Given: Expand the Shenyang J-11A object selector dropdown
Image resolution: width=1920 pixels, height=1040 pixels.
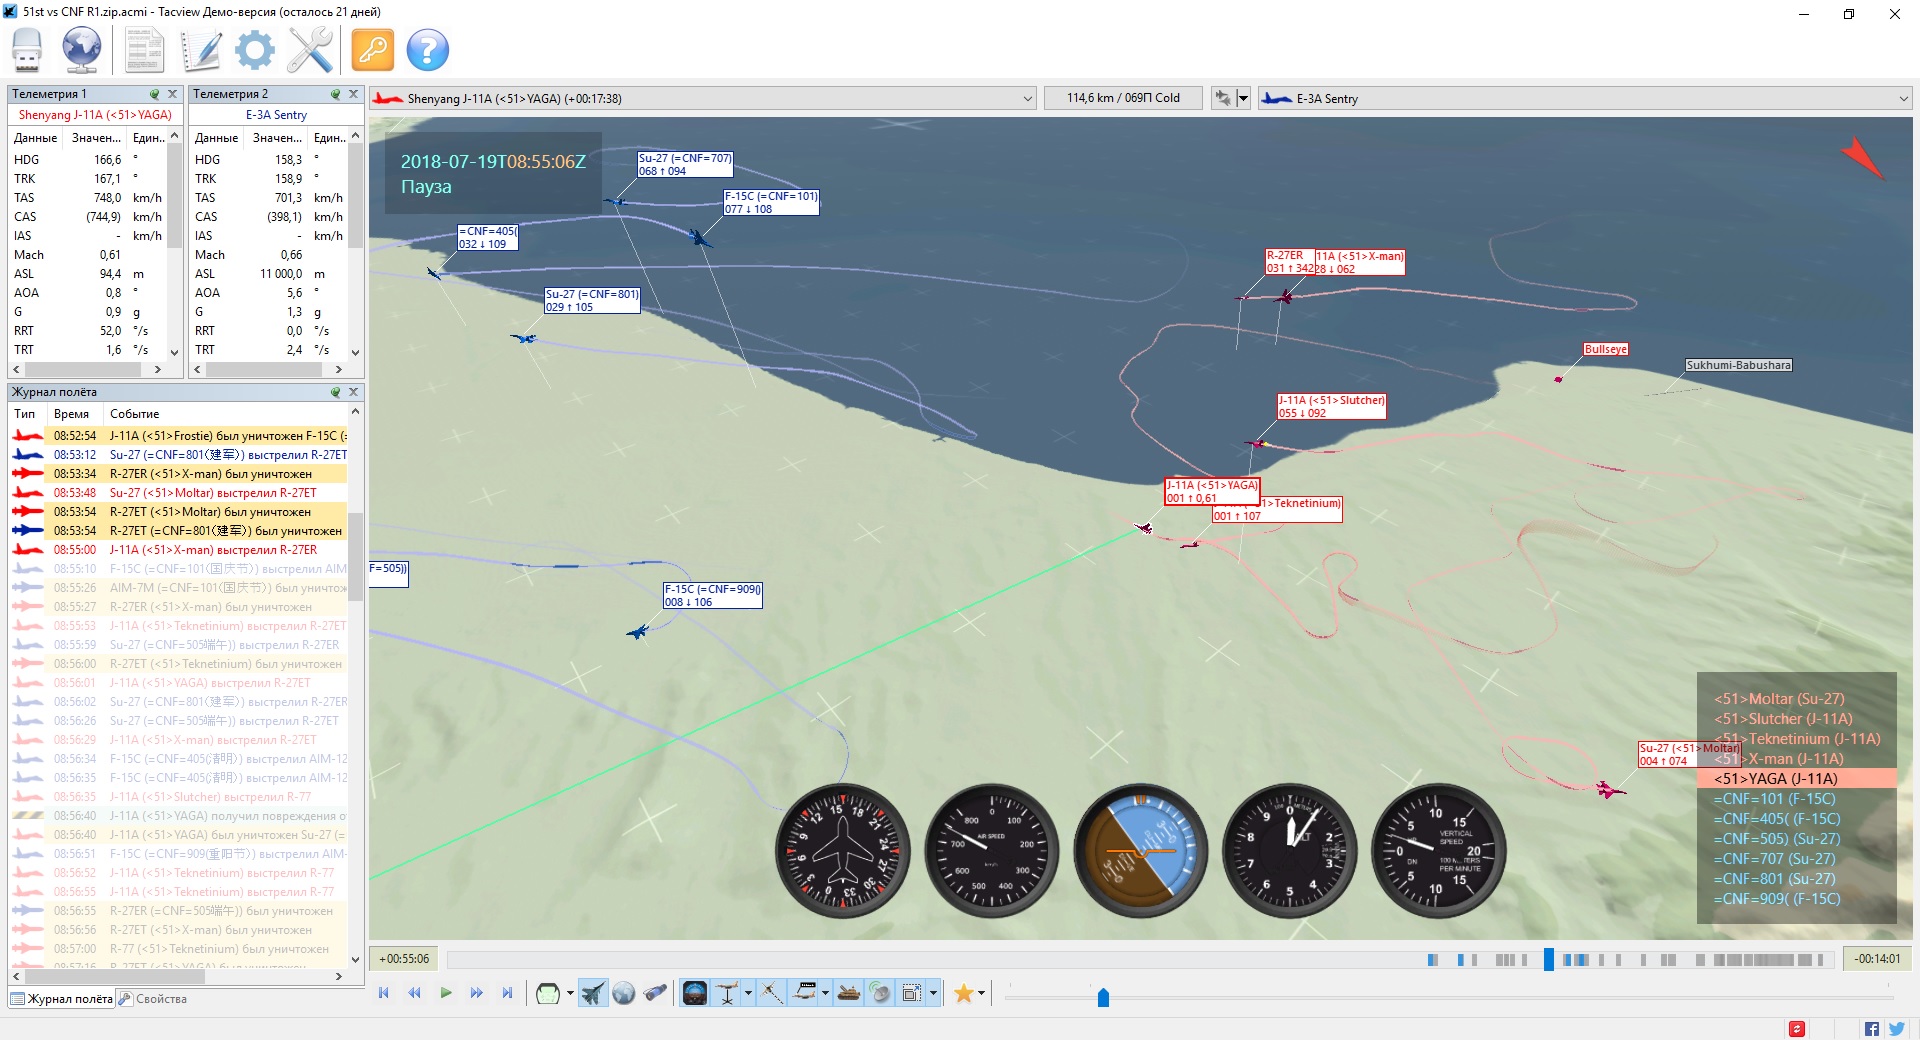Looking at the screenshot, I should [x=1027, y=98].
